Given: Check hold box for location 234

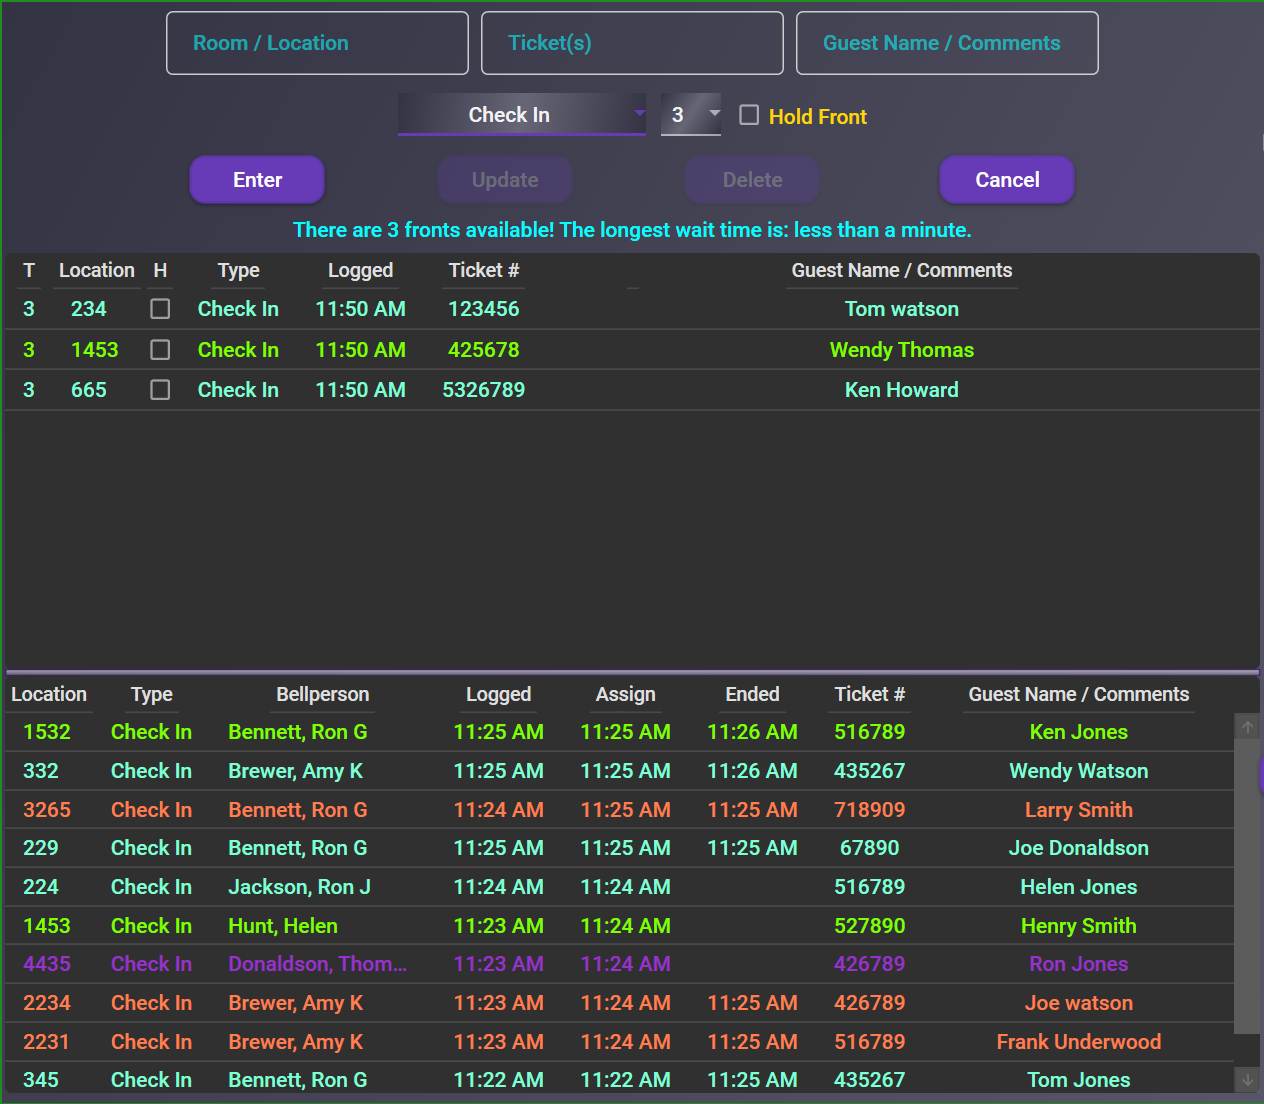Looking at the screenshot, I should coord(160,309).
